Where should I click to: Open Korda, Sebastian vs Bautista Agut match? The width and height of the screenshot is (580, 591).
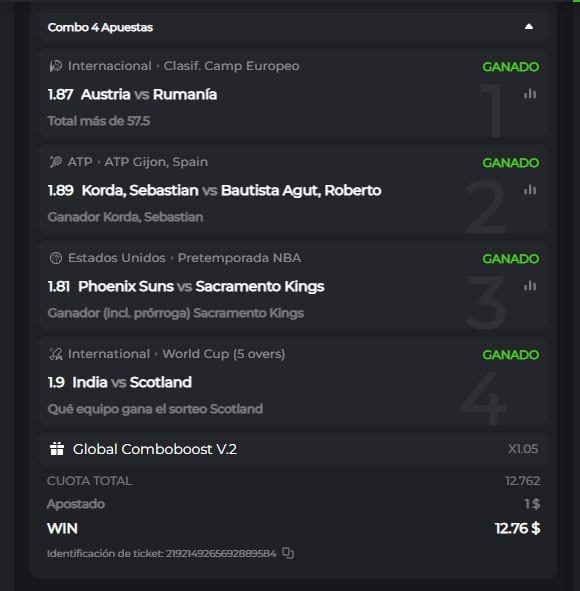click(x=231, y=190)
